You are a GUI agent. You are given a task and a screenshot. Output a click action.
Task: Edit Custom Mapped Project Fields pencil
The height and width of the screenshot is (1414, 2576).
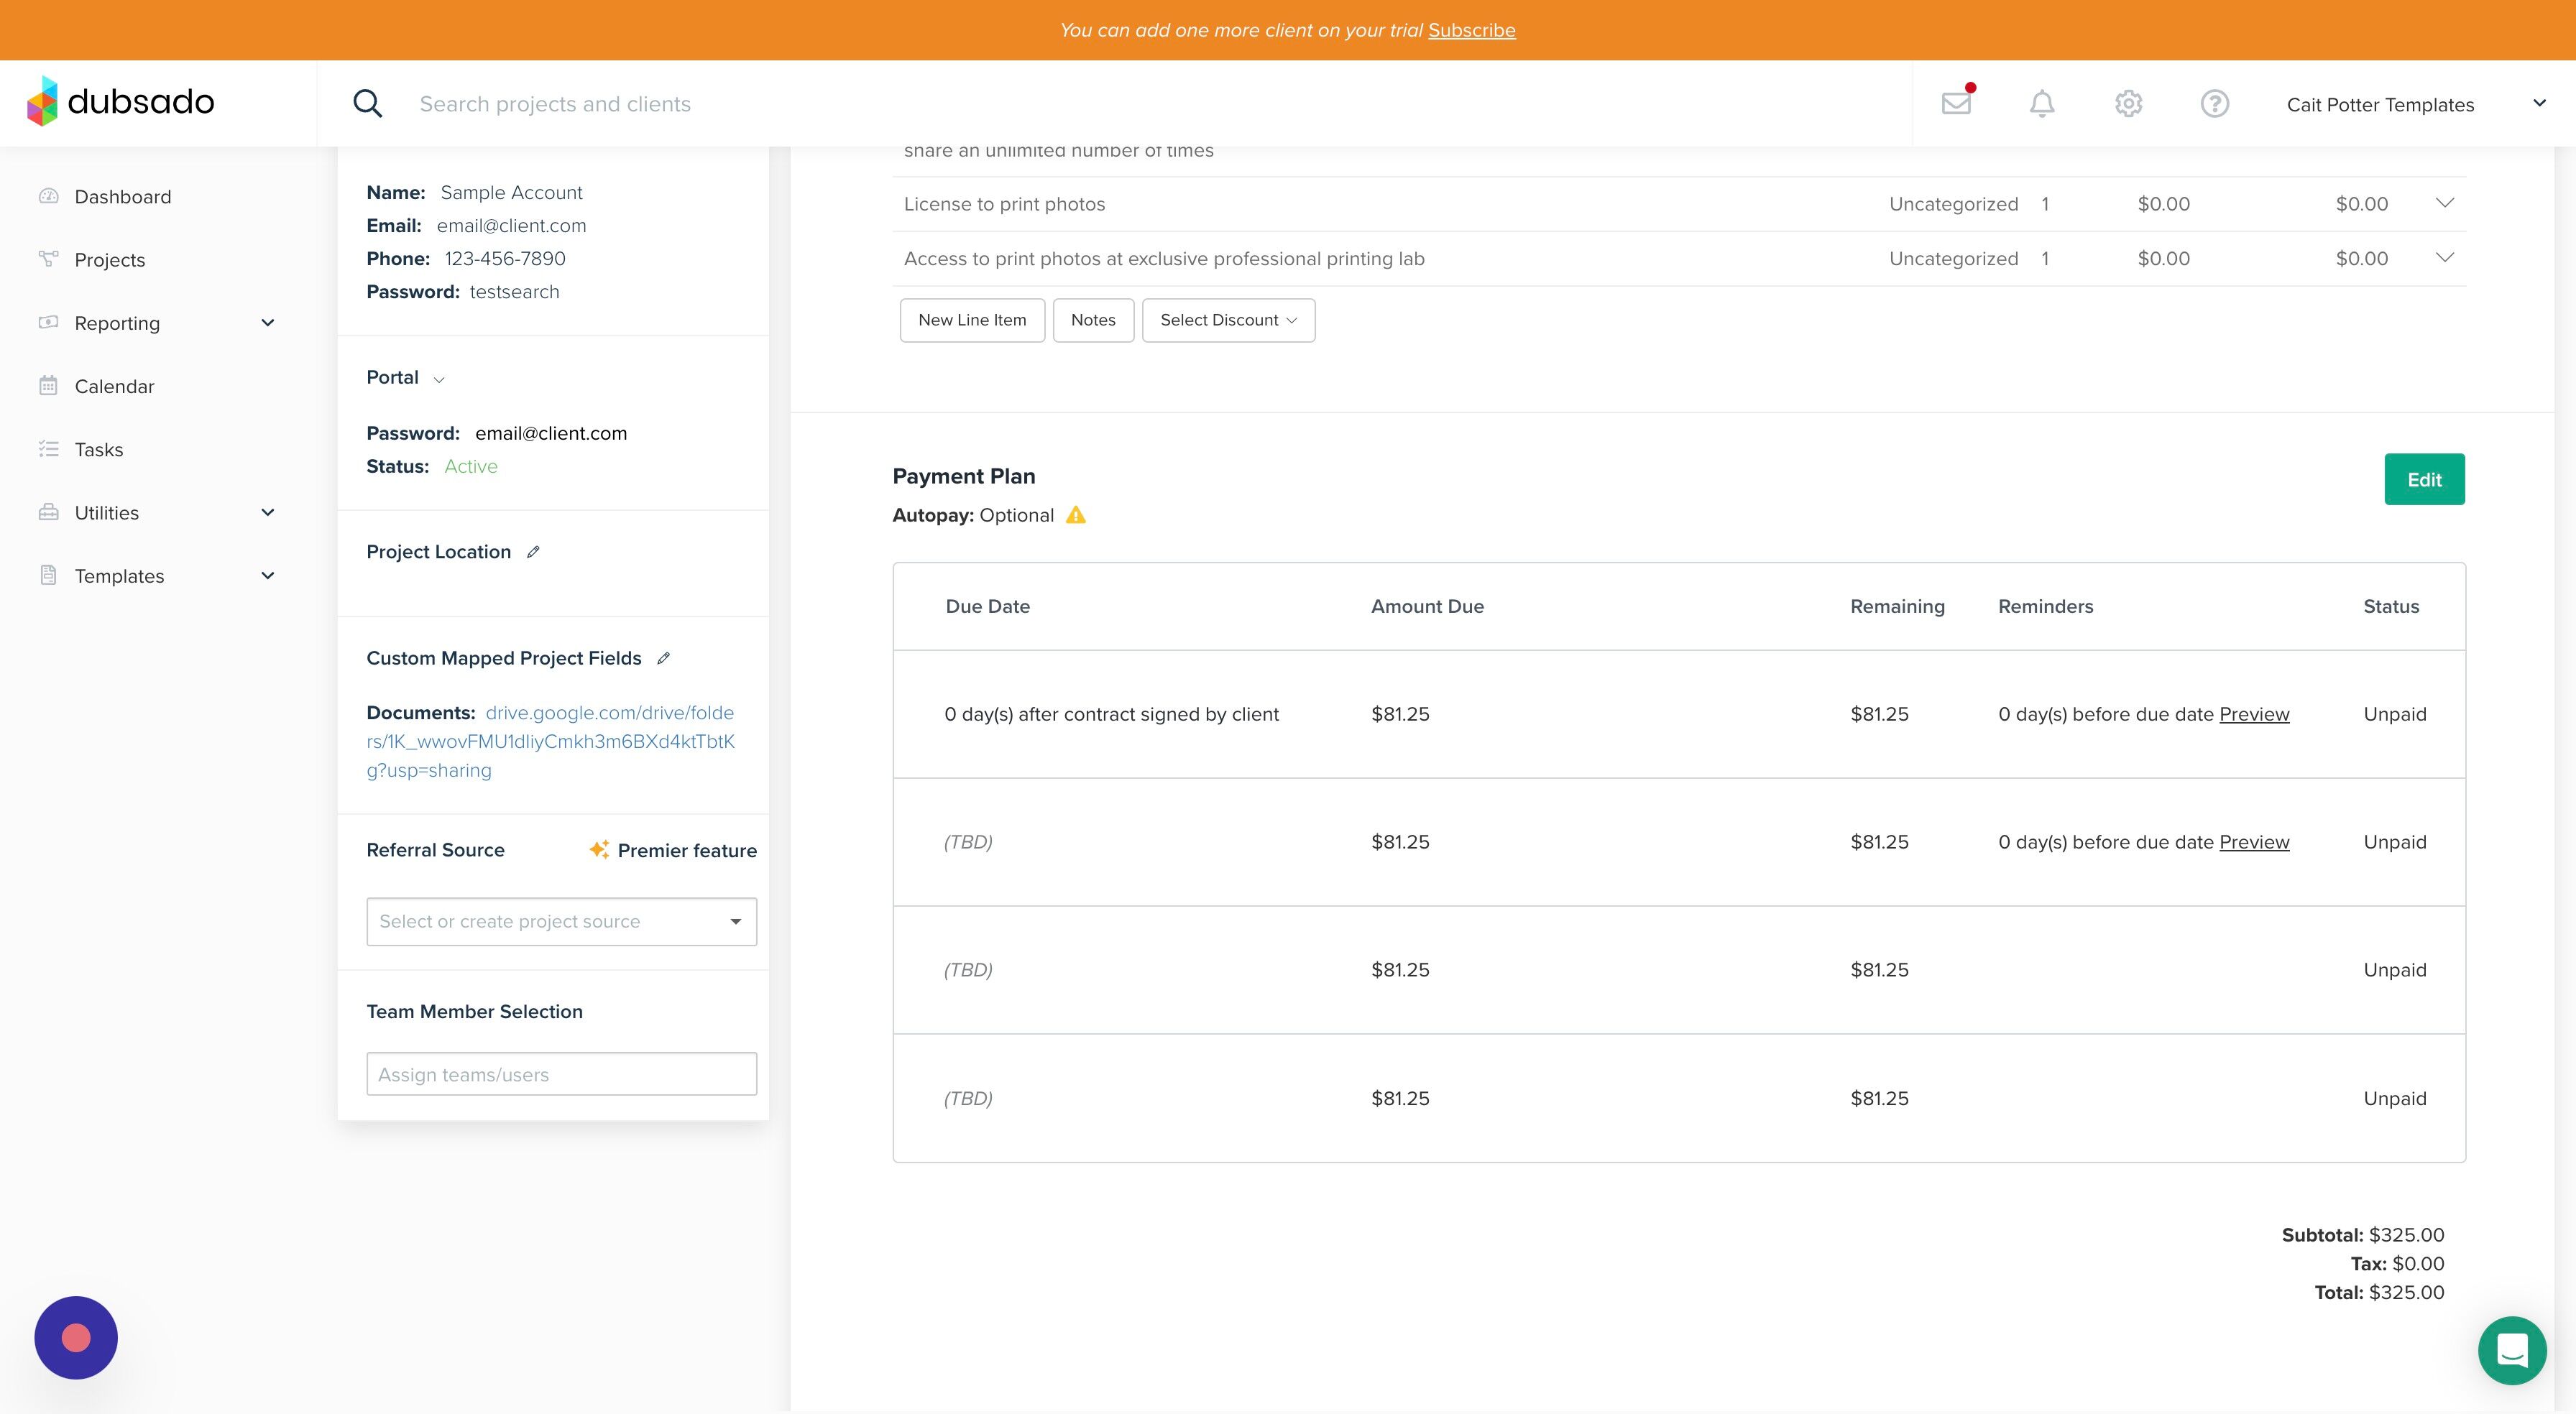point(663,658)
